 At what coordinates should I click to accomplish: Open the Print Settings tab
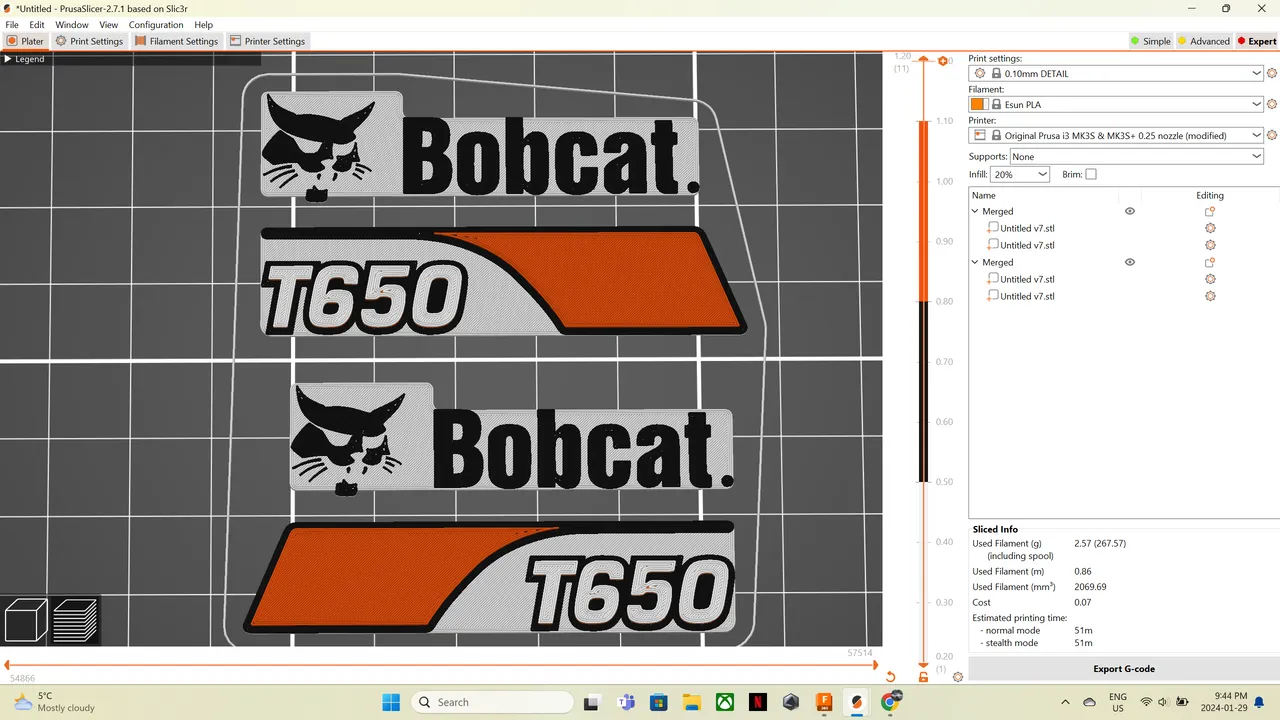(x=89, y=41)
